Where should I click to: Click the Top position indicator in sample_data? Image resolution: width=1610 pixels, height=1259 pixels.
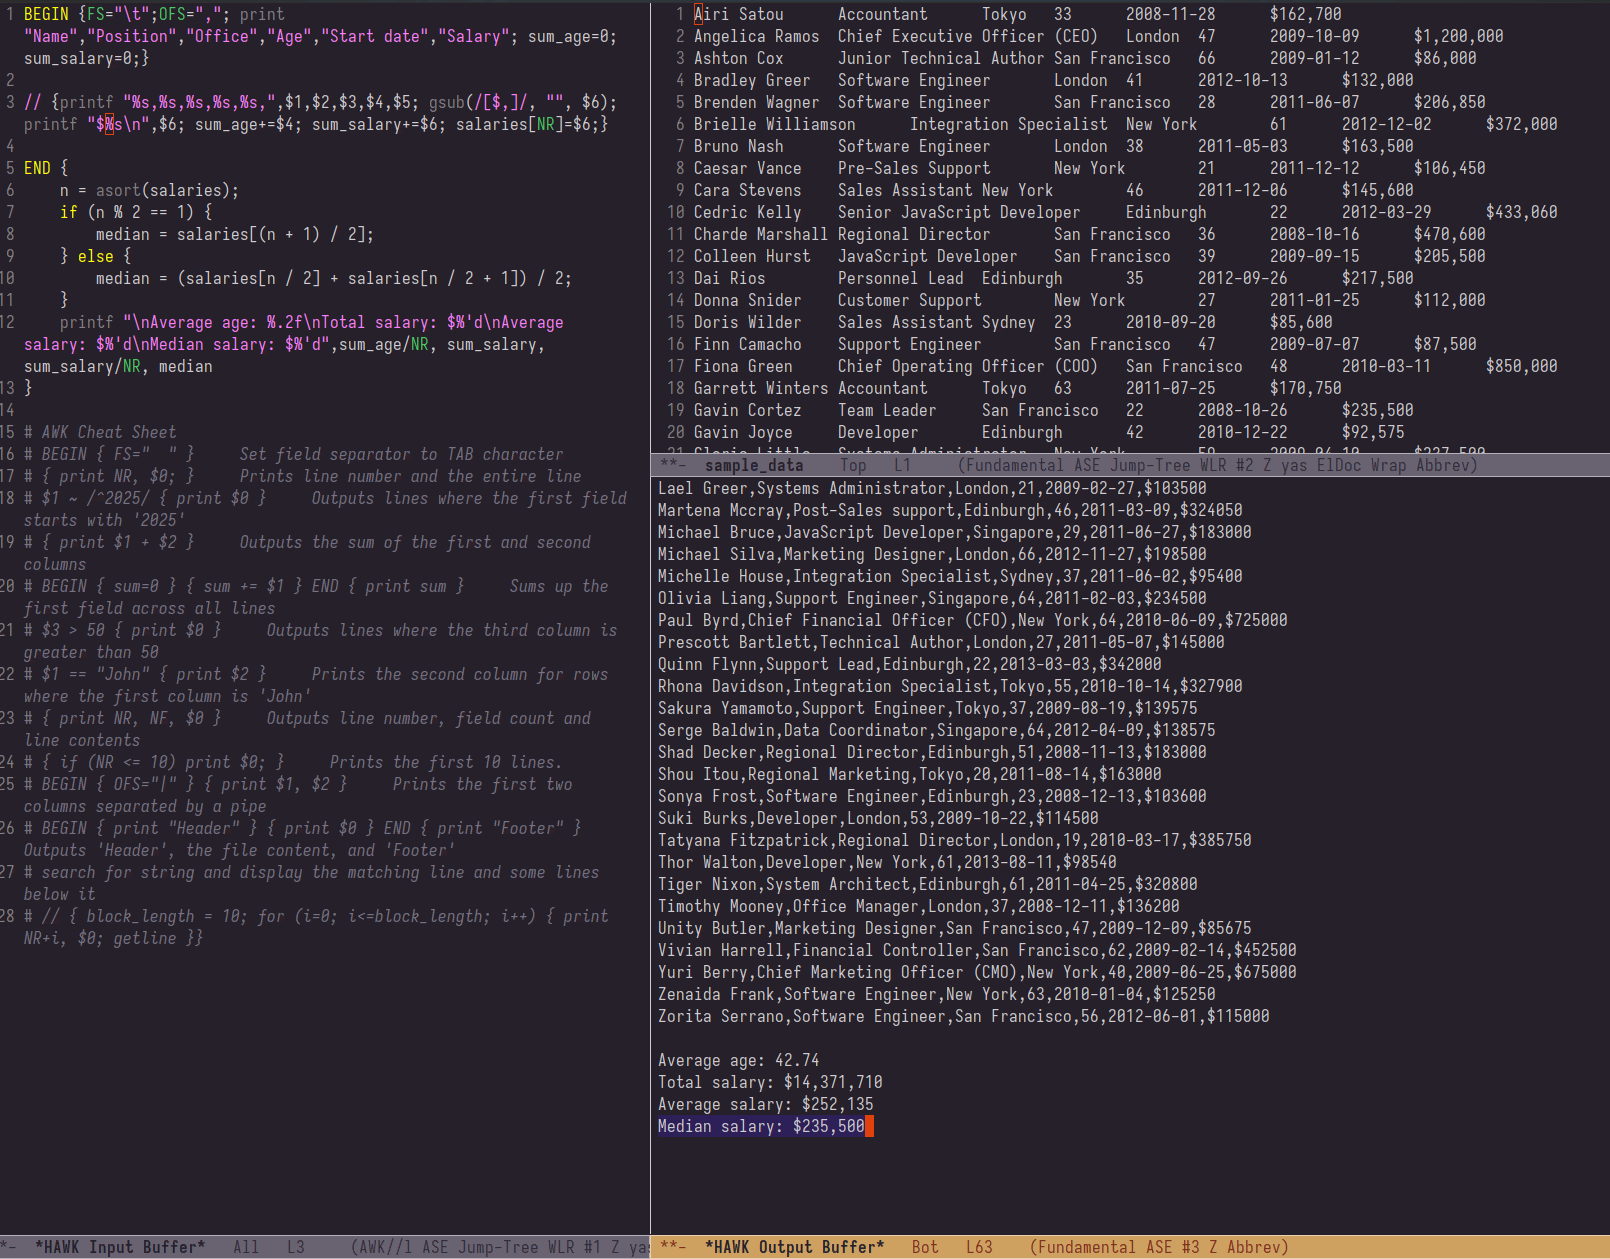click(x=853, y=465)
